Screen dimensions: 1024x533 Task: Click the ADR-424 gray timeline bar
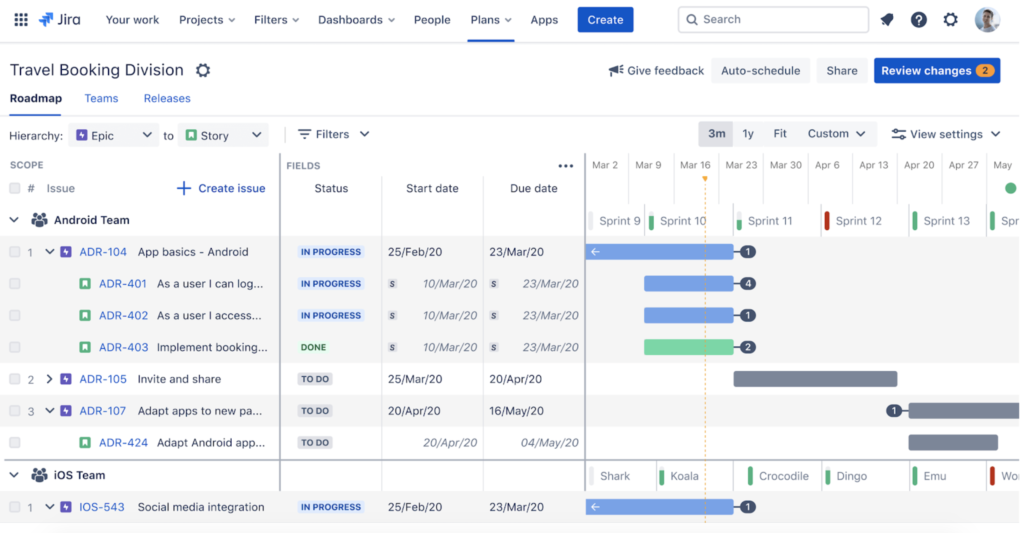(953, 443)
